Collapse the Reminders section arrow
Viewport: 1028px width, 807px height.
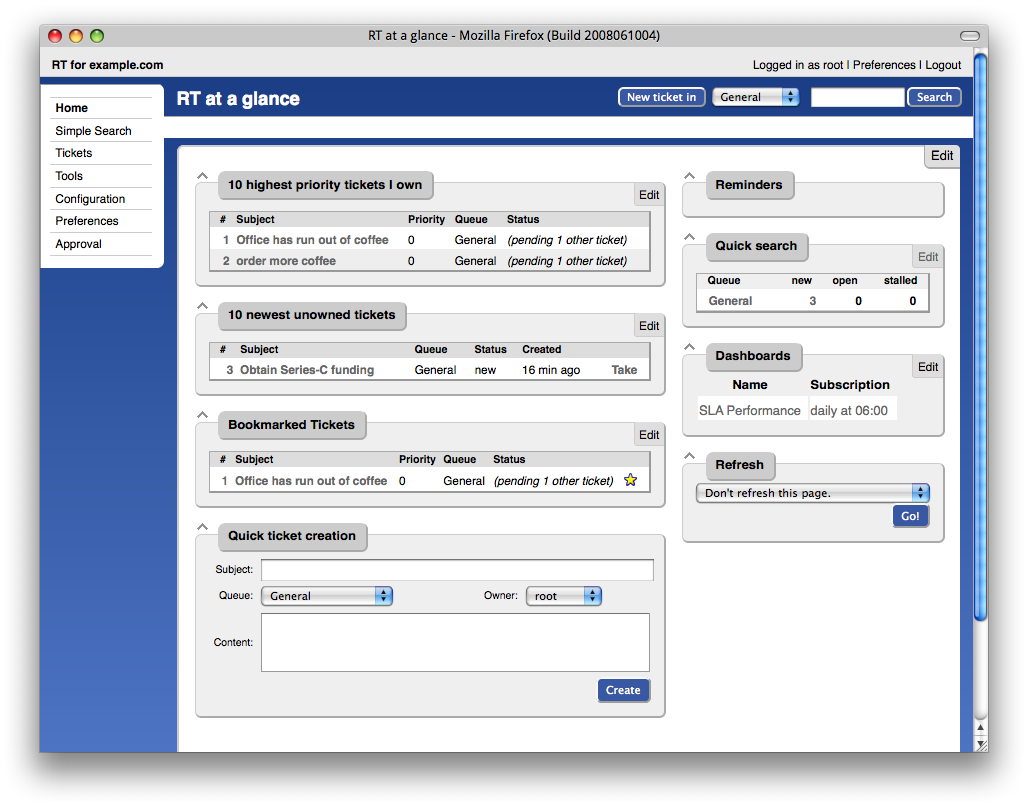click(x=689, y=176)
